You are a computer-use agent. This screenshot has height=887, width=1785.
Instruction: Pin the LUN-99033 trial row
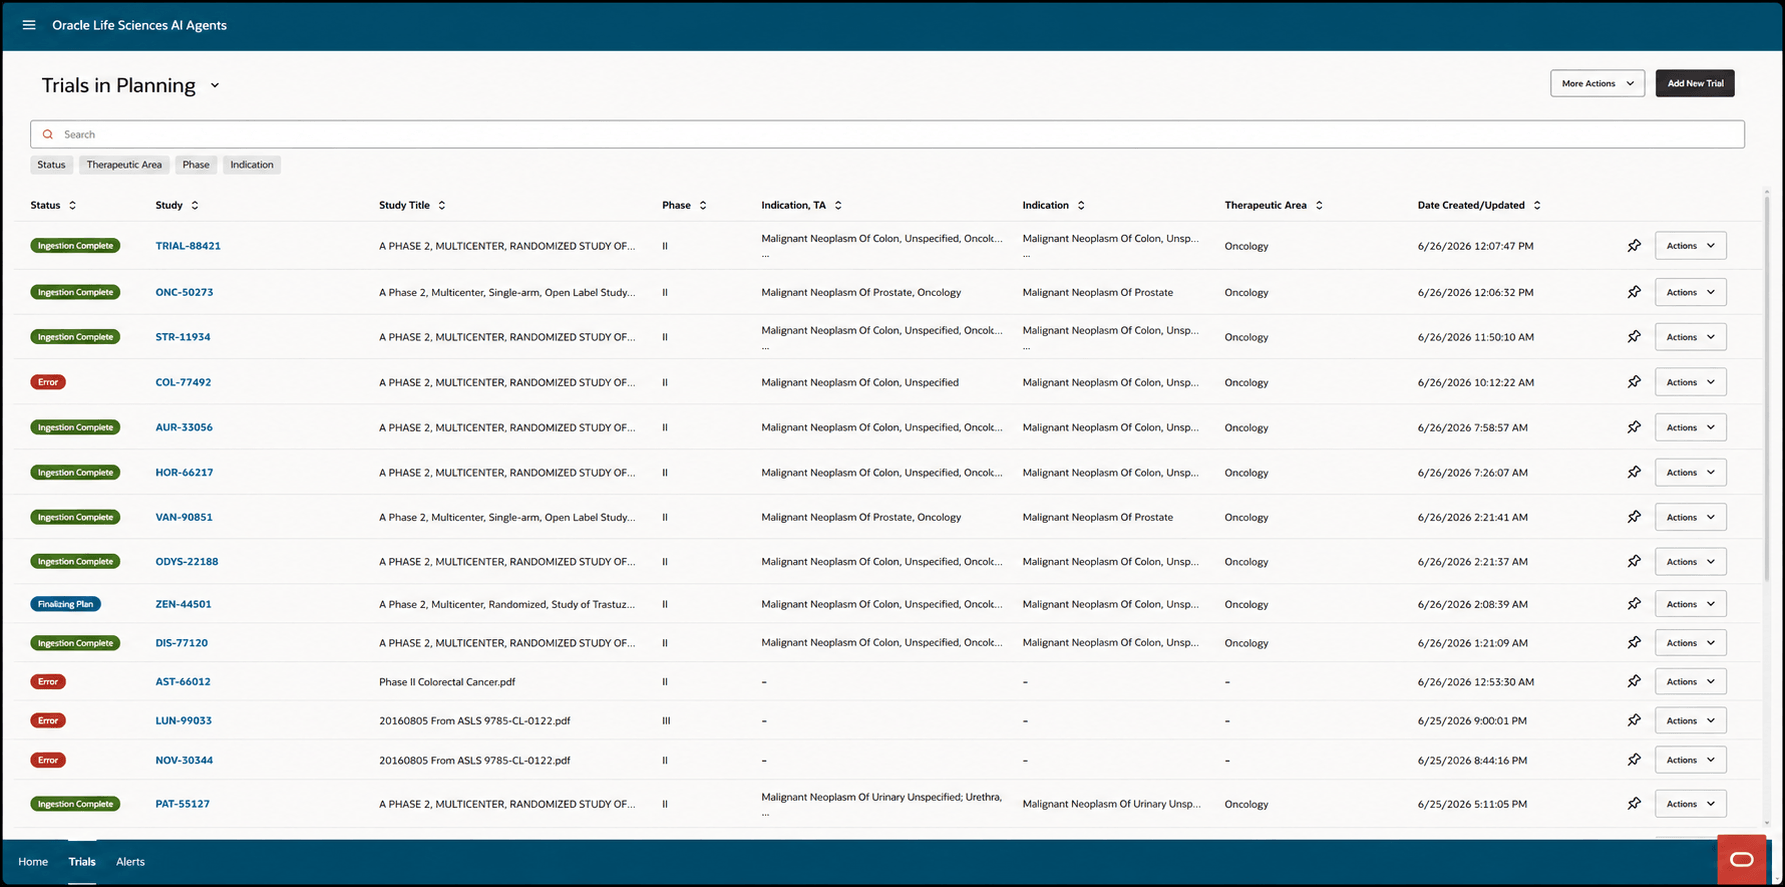(1634, 721)
